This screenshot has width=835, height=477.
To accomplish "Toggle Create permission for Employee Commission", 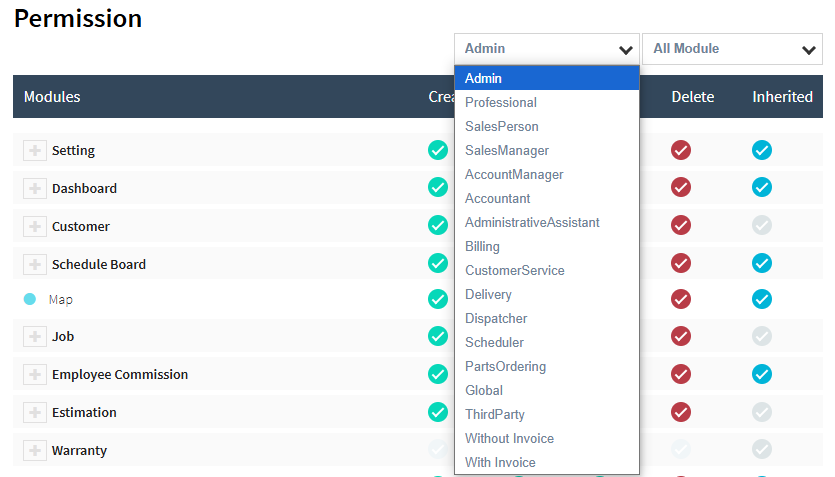I will point(438,374).
